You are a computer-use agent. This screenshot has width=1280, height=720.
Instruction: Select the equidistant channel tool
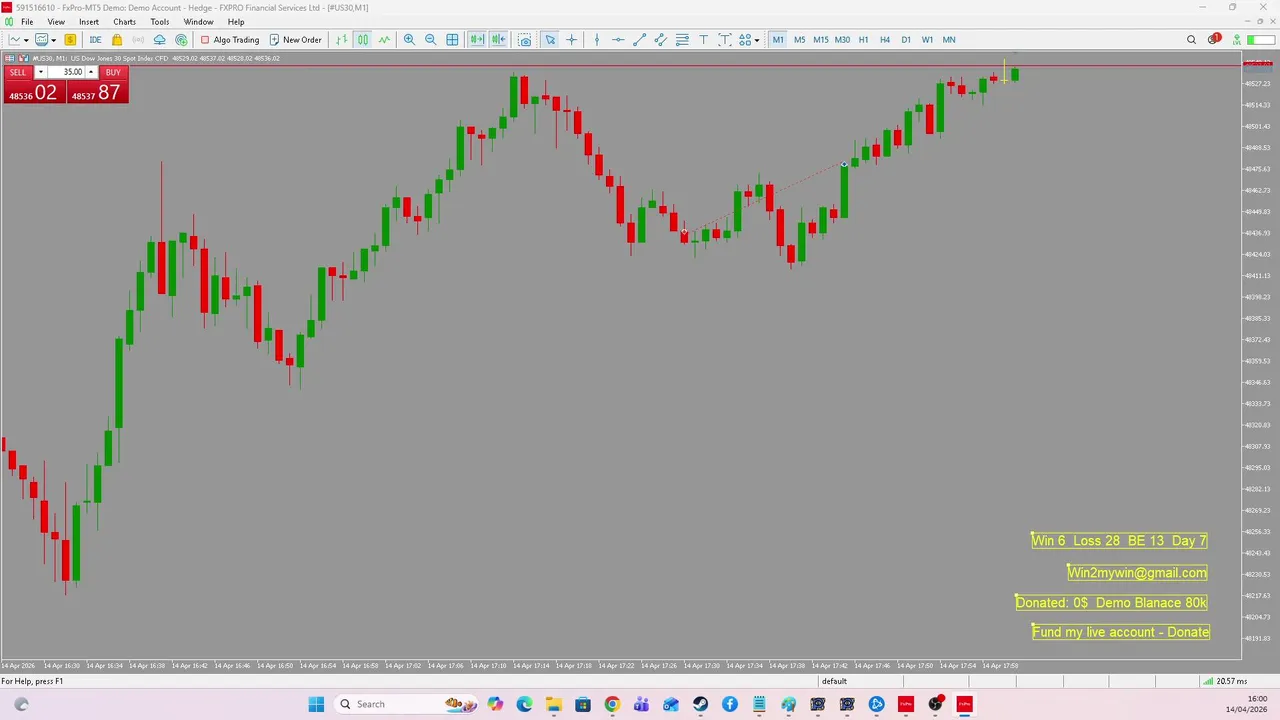pyautogui.click(x=660, y=40)
